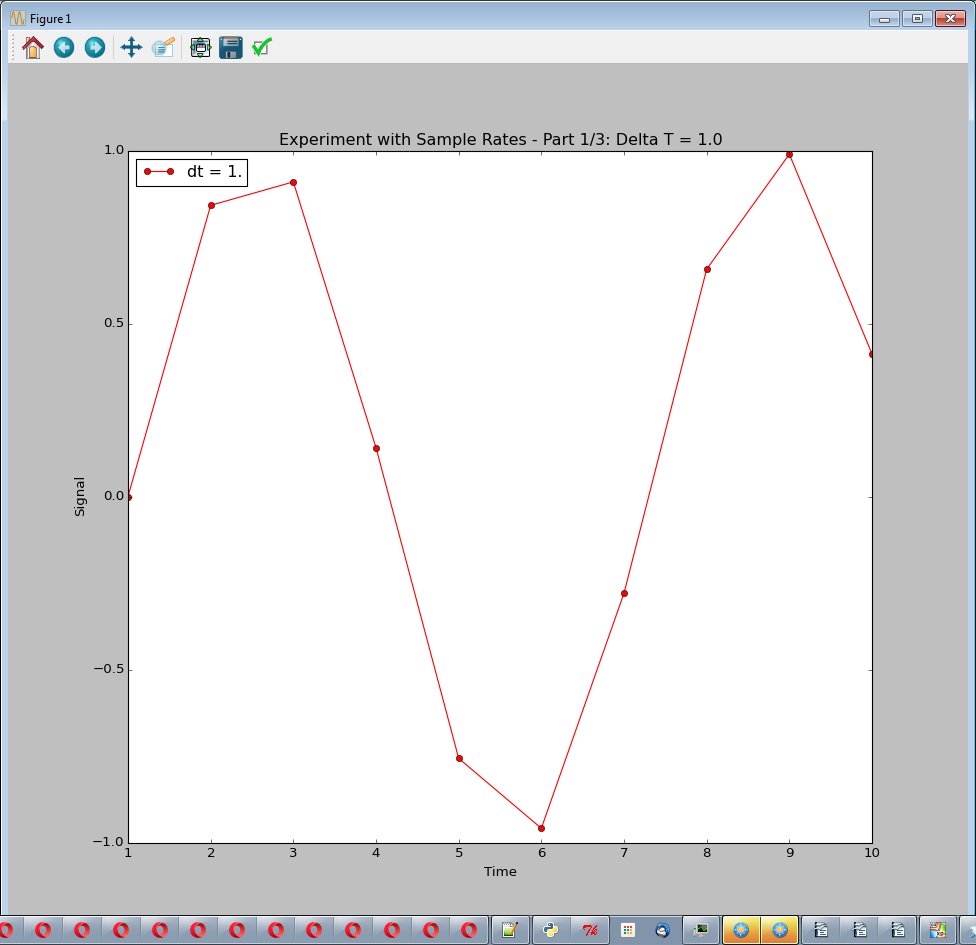Open the red Tk window in taskbar
976x945 pixels.
click(590, 930)
